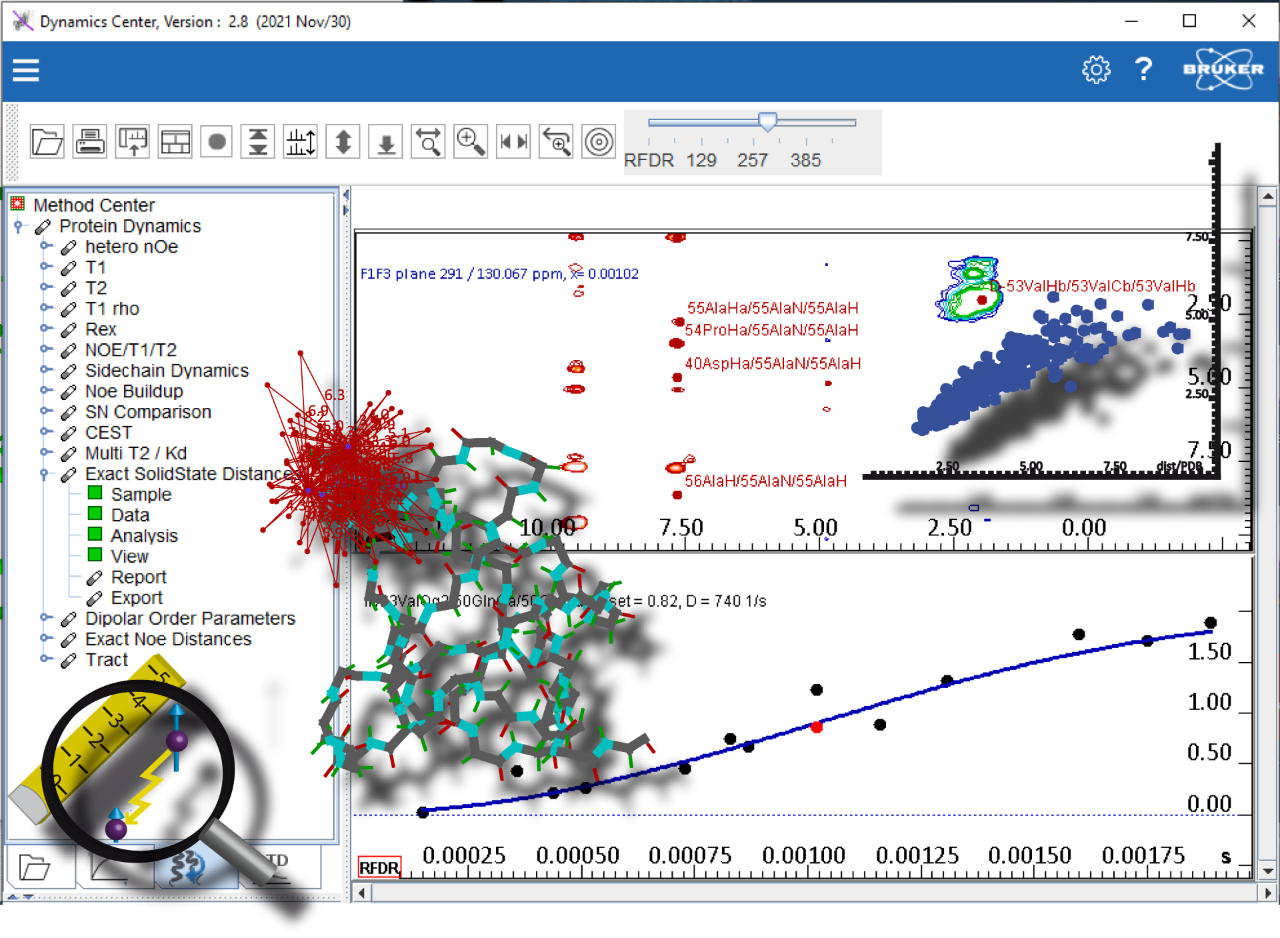
Task: Open settings via the gear icon
Action: 1096,70
